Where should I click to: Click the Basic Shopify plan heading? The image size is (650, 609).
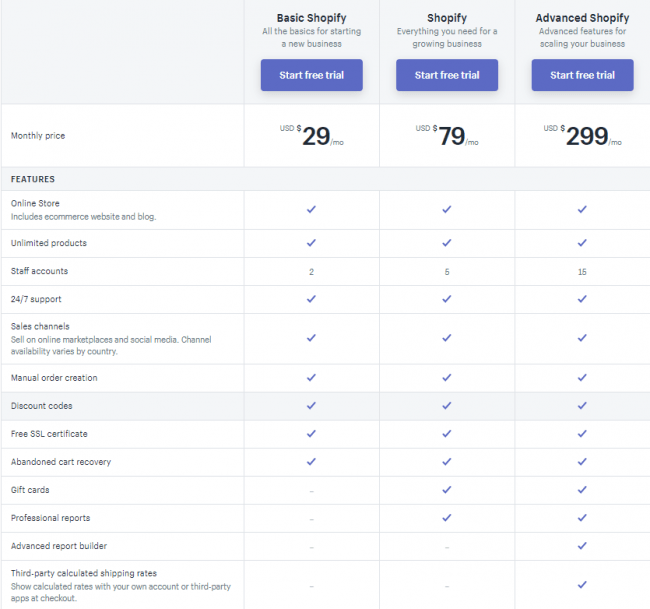pyautogui.click(x=311, y=18)
